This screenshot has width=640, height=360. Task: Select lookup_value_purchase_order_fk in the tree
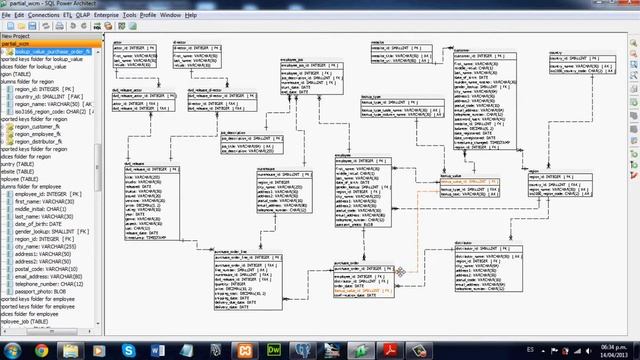click(x=53, y=52)
